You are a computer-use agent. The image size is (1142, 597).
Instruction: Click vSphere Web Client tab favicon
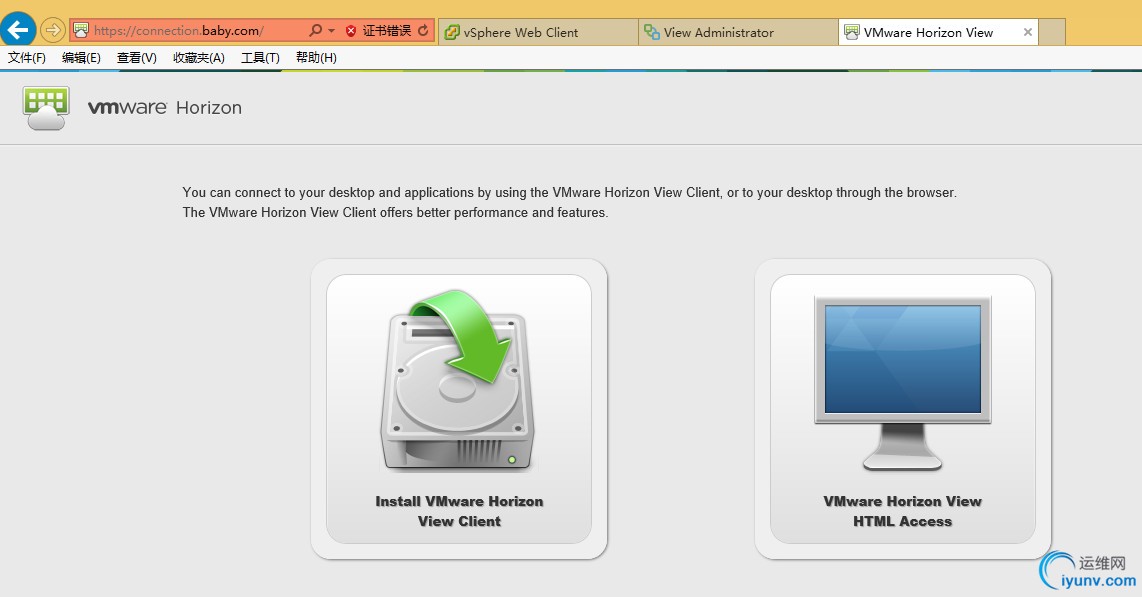452,32
